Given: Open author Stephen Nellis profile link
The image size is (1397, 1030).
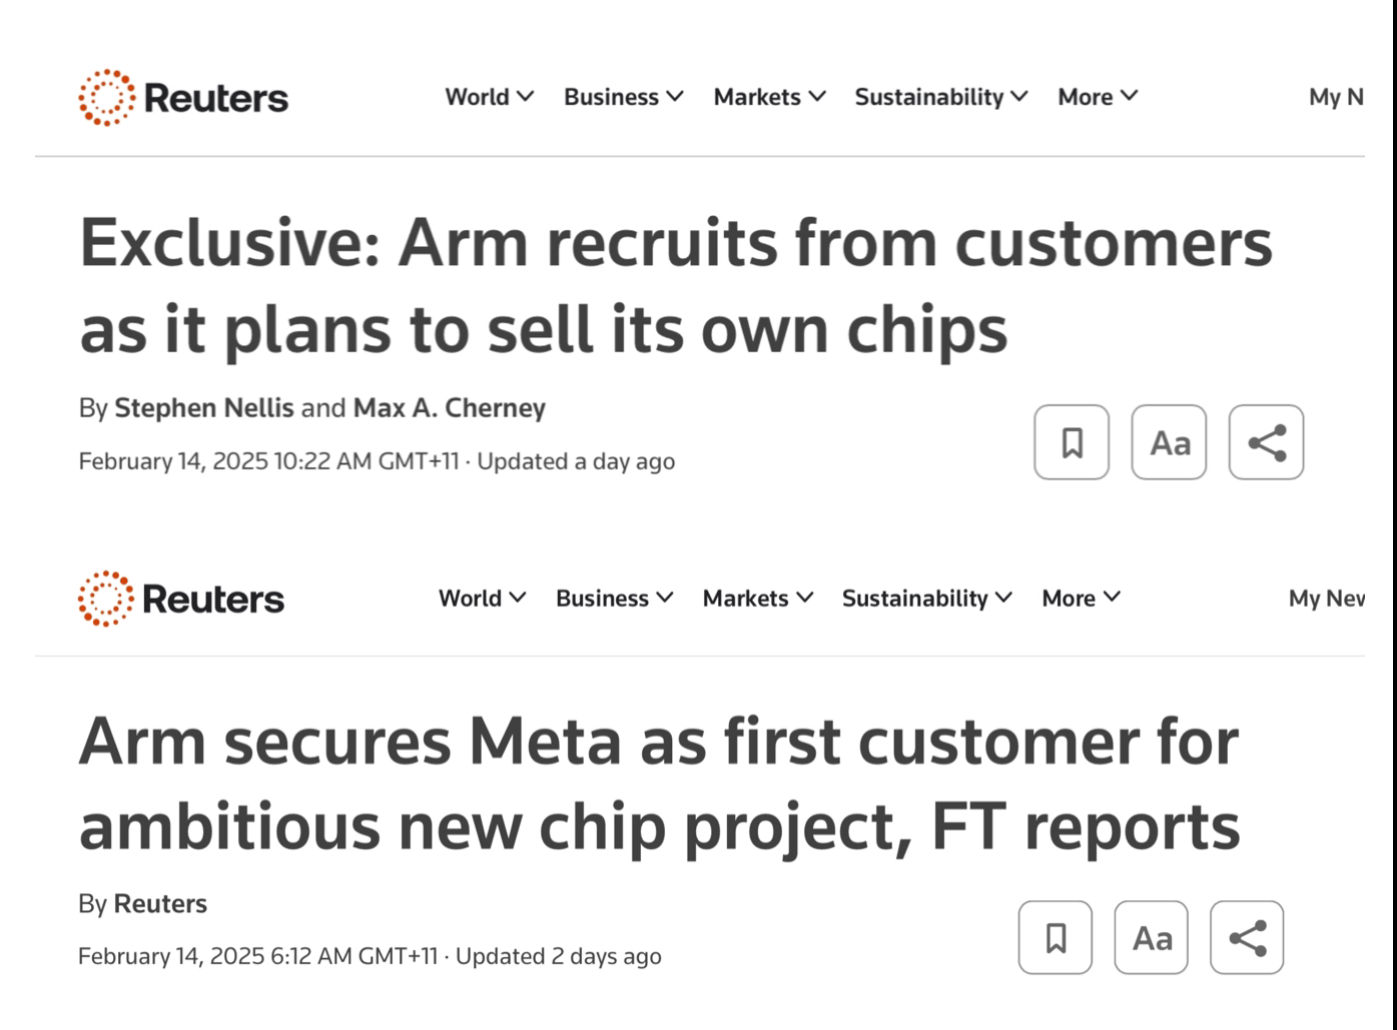Looking at the screenshot, I should click(204, 408).
